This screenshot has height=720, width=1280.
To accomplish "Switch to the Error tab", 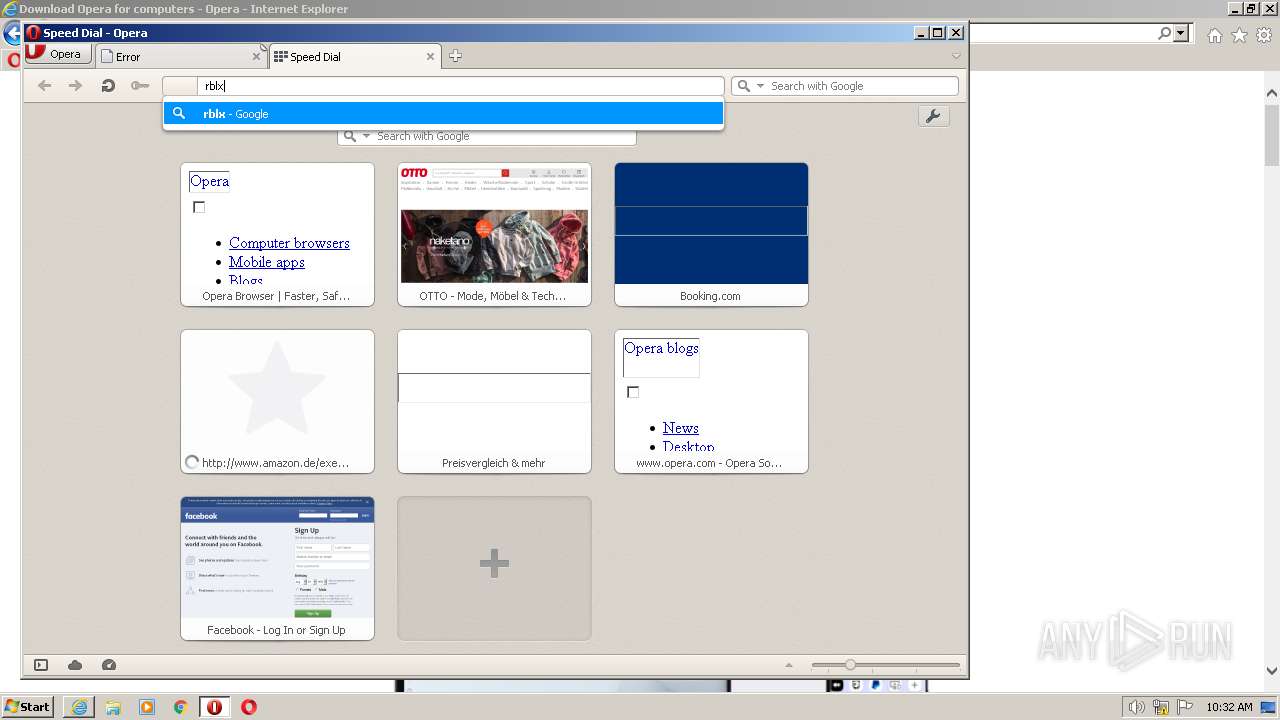I will (x=181, y=57).
